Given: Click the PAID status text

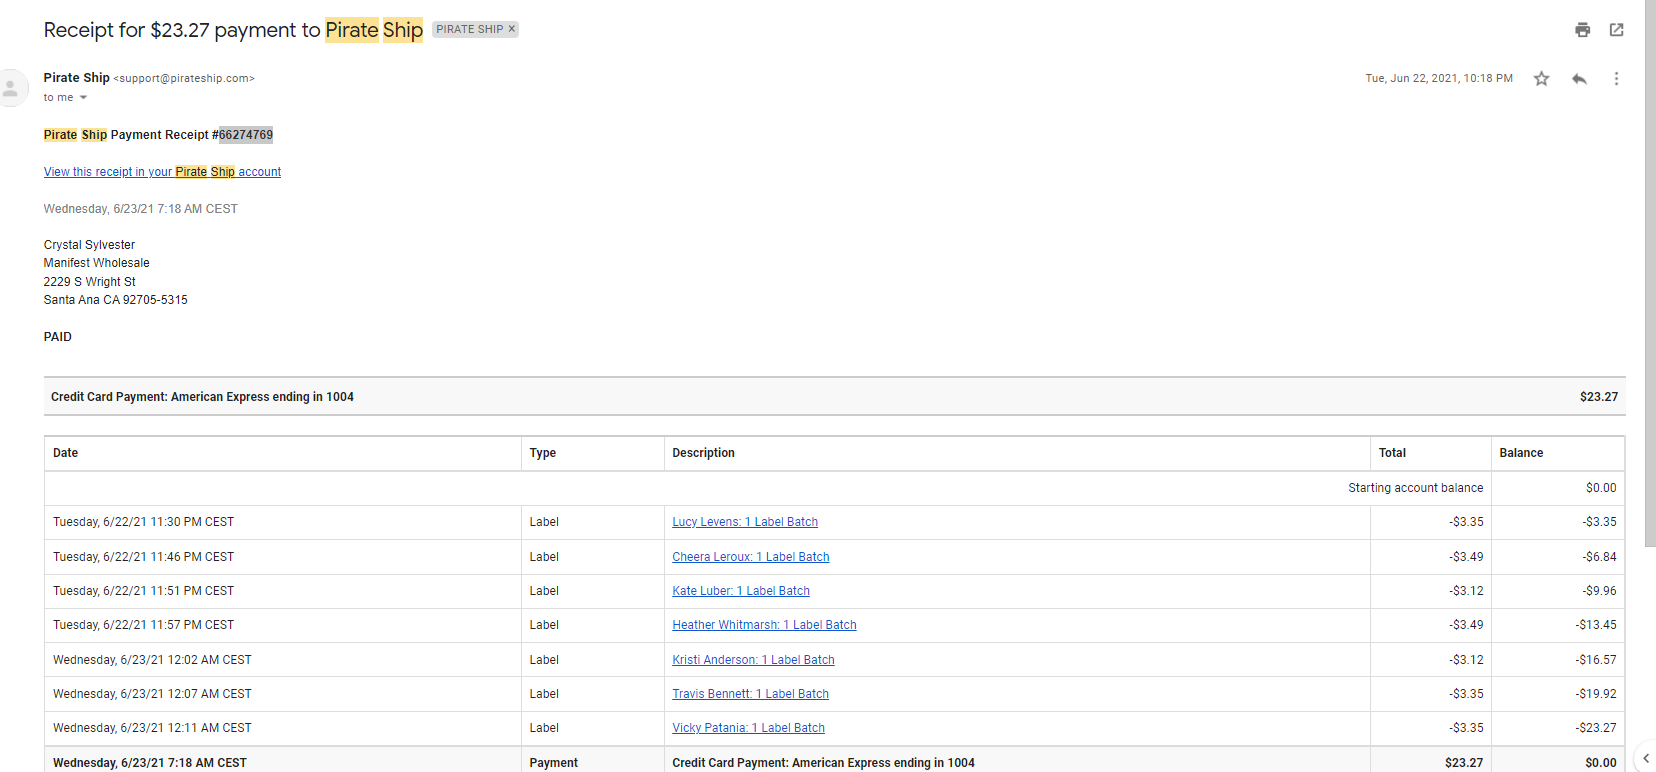Looking at the screenshot, I should 58,337.
